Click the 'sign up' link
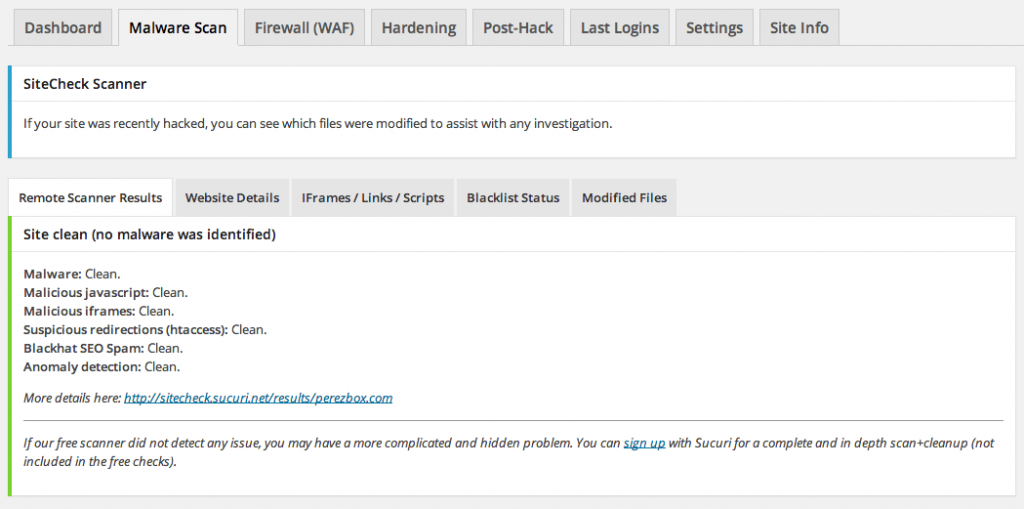Screen dimensions: 1024x509 (x=644, y=443)
